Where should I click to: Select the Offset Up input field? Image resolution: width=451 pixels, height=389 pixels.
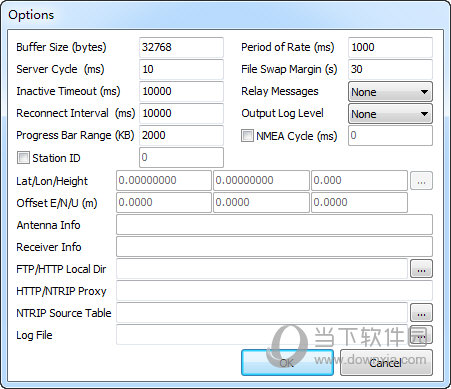click(x=359, y=202)
